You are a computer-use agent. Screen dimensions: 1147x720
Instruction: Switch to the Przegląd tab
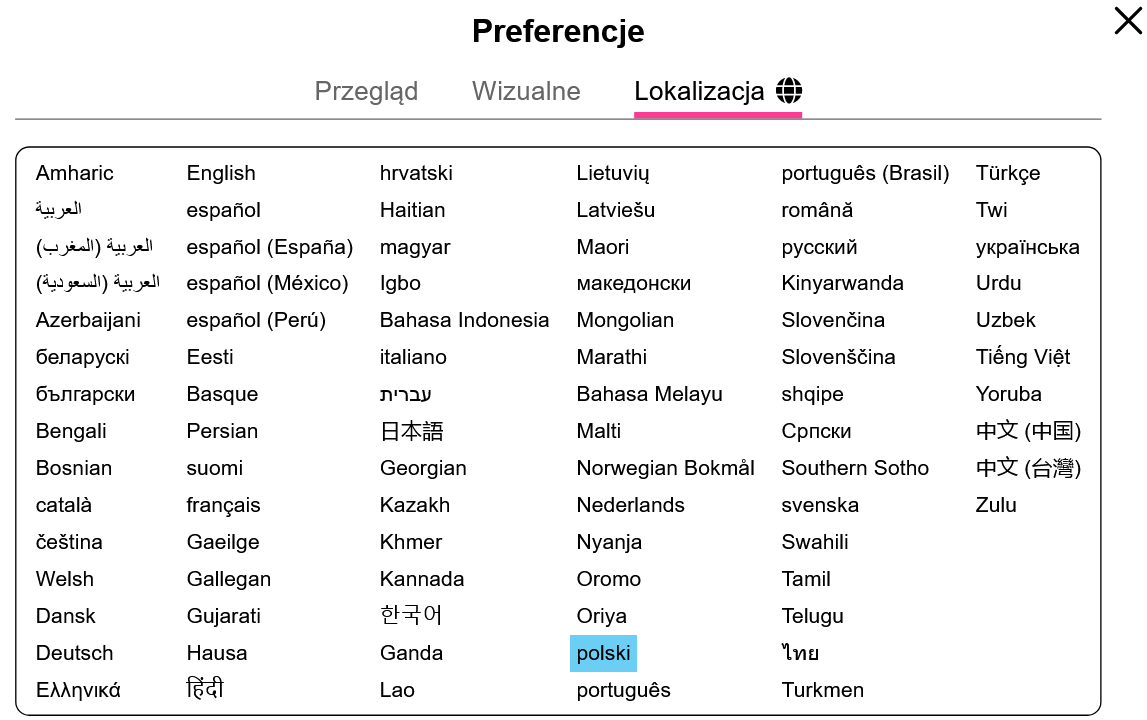(x=366, y=91)
